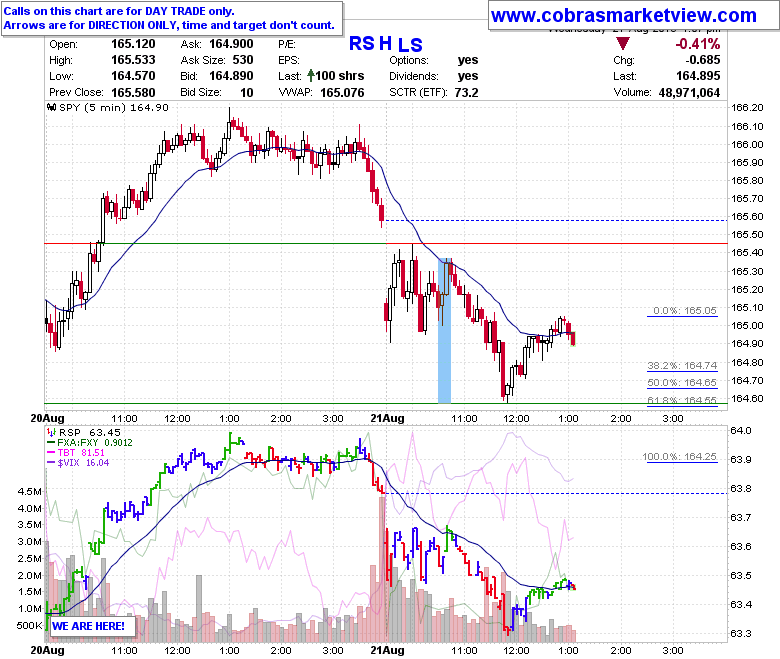Viewport: 780px width, 659px height.
Task: Click the green up arrow beside 100 shrs
Action: 311,76
